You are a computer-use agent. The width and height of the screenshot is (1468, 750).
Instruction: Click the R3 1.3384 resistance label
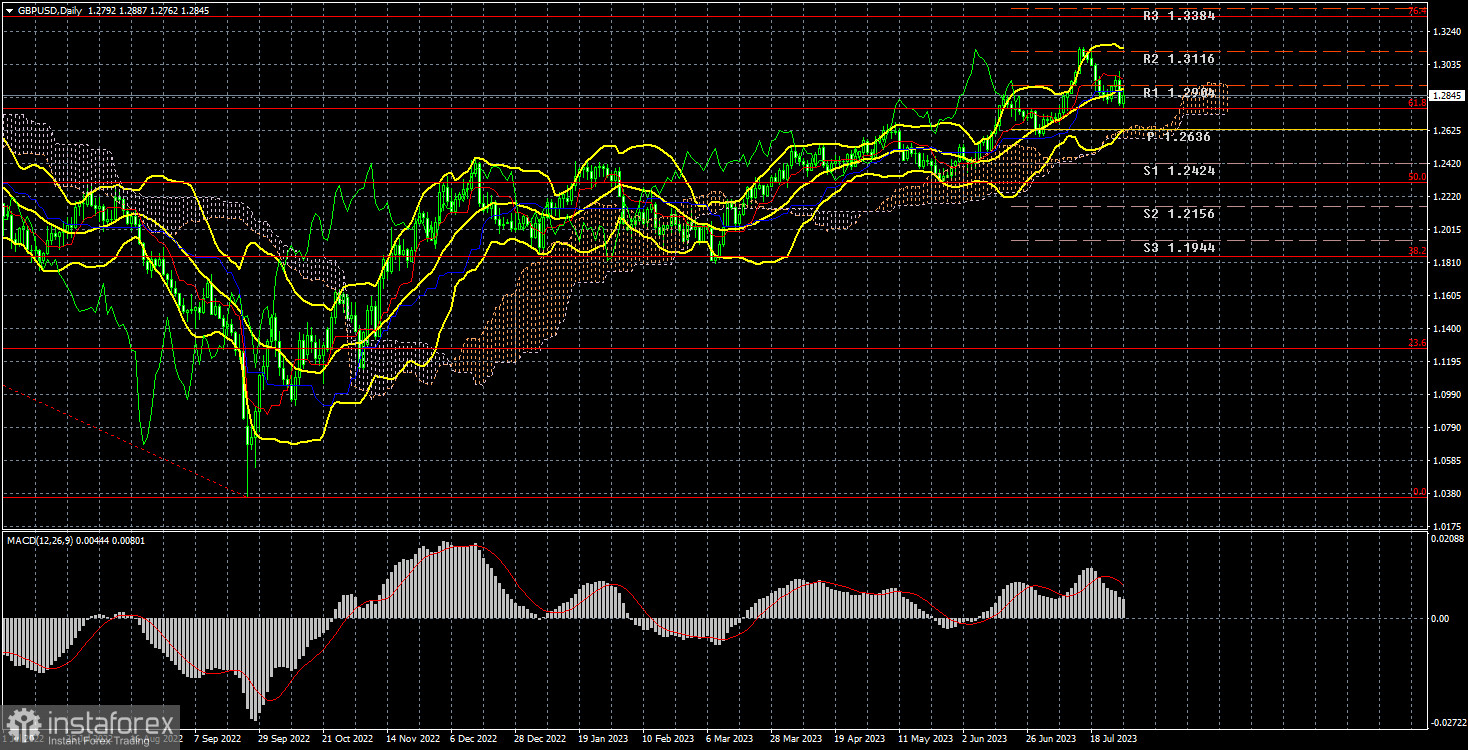[x=1180, y=17]
